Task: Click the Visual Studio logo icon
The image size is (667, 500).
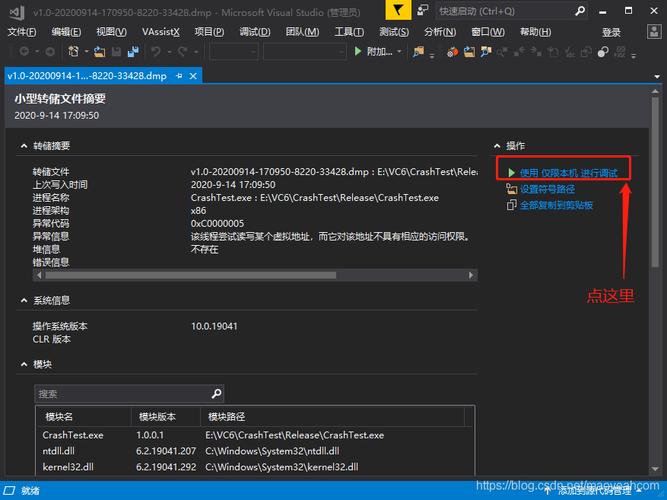Action: 17,12
